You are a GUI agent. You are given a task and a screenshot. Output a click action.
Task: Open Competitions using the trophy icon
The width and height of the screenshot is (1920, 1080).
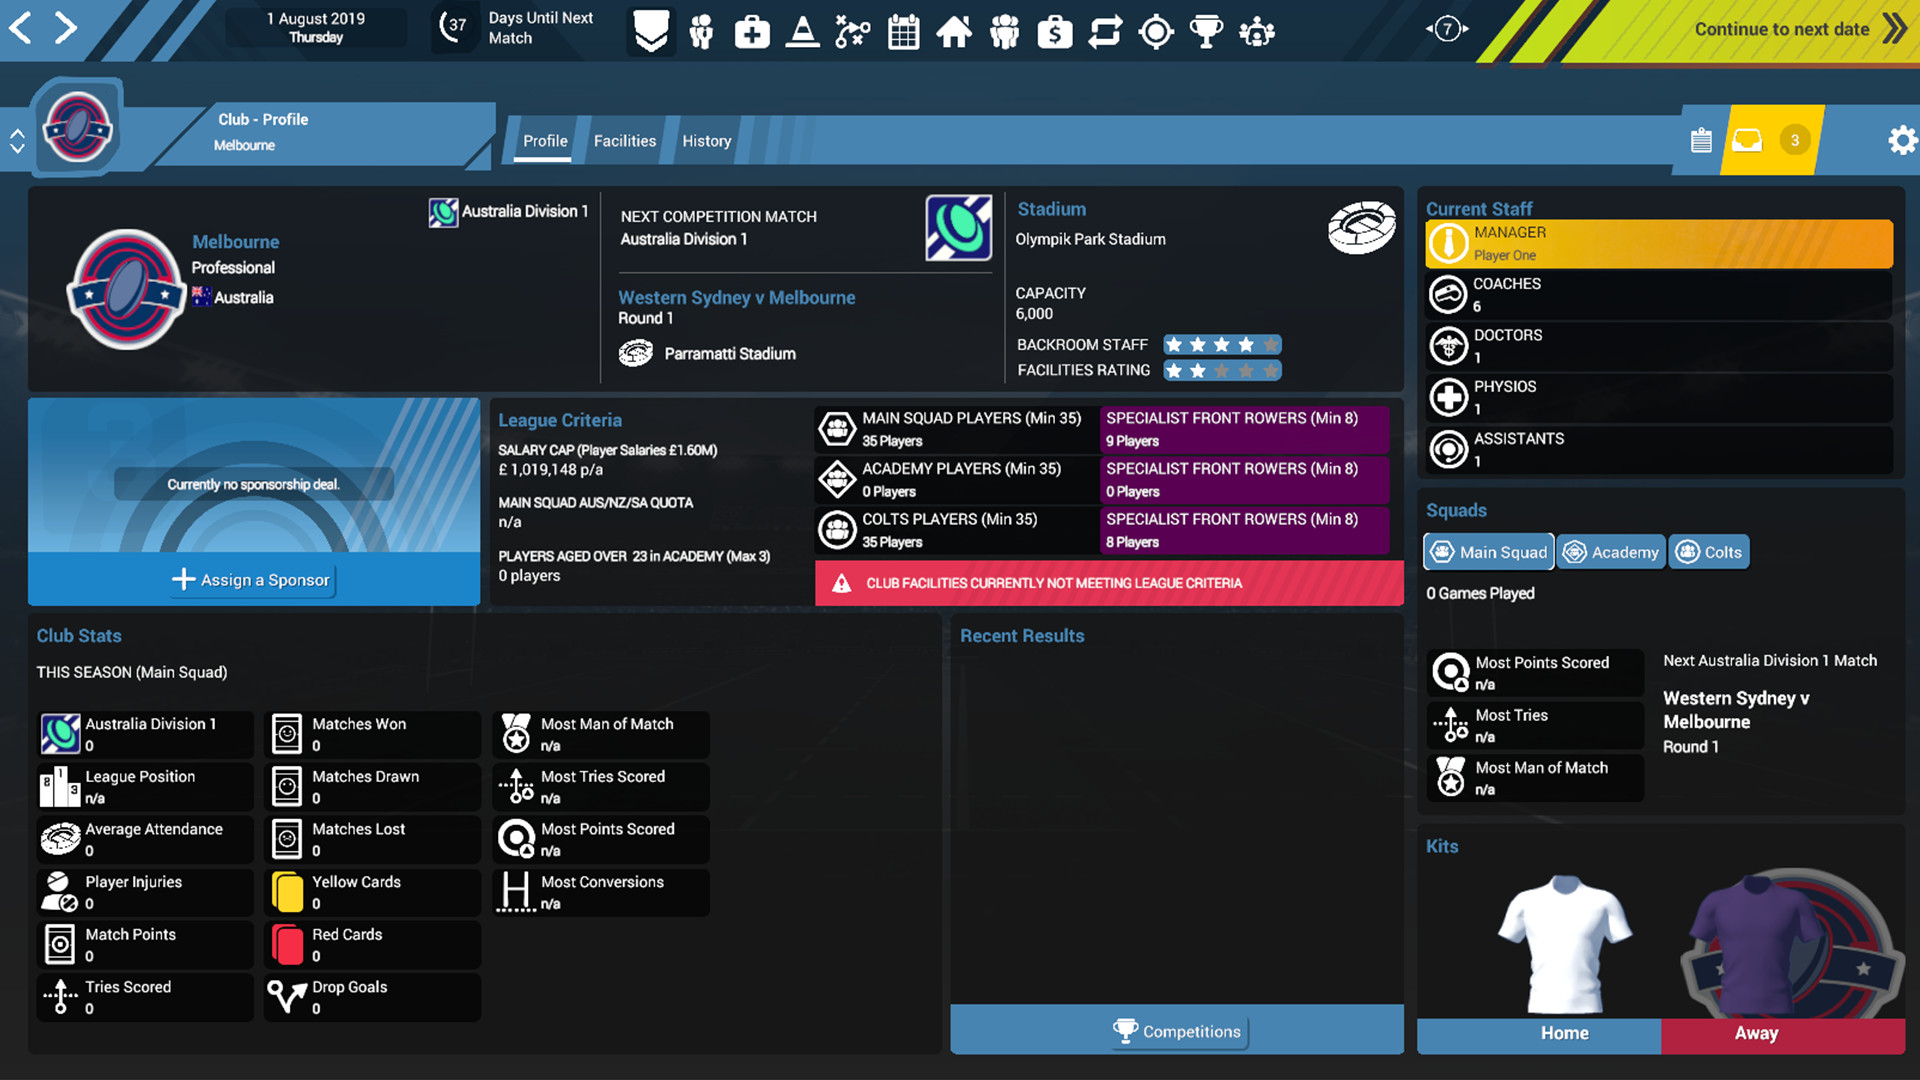click(x=1205, y=31)
